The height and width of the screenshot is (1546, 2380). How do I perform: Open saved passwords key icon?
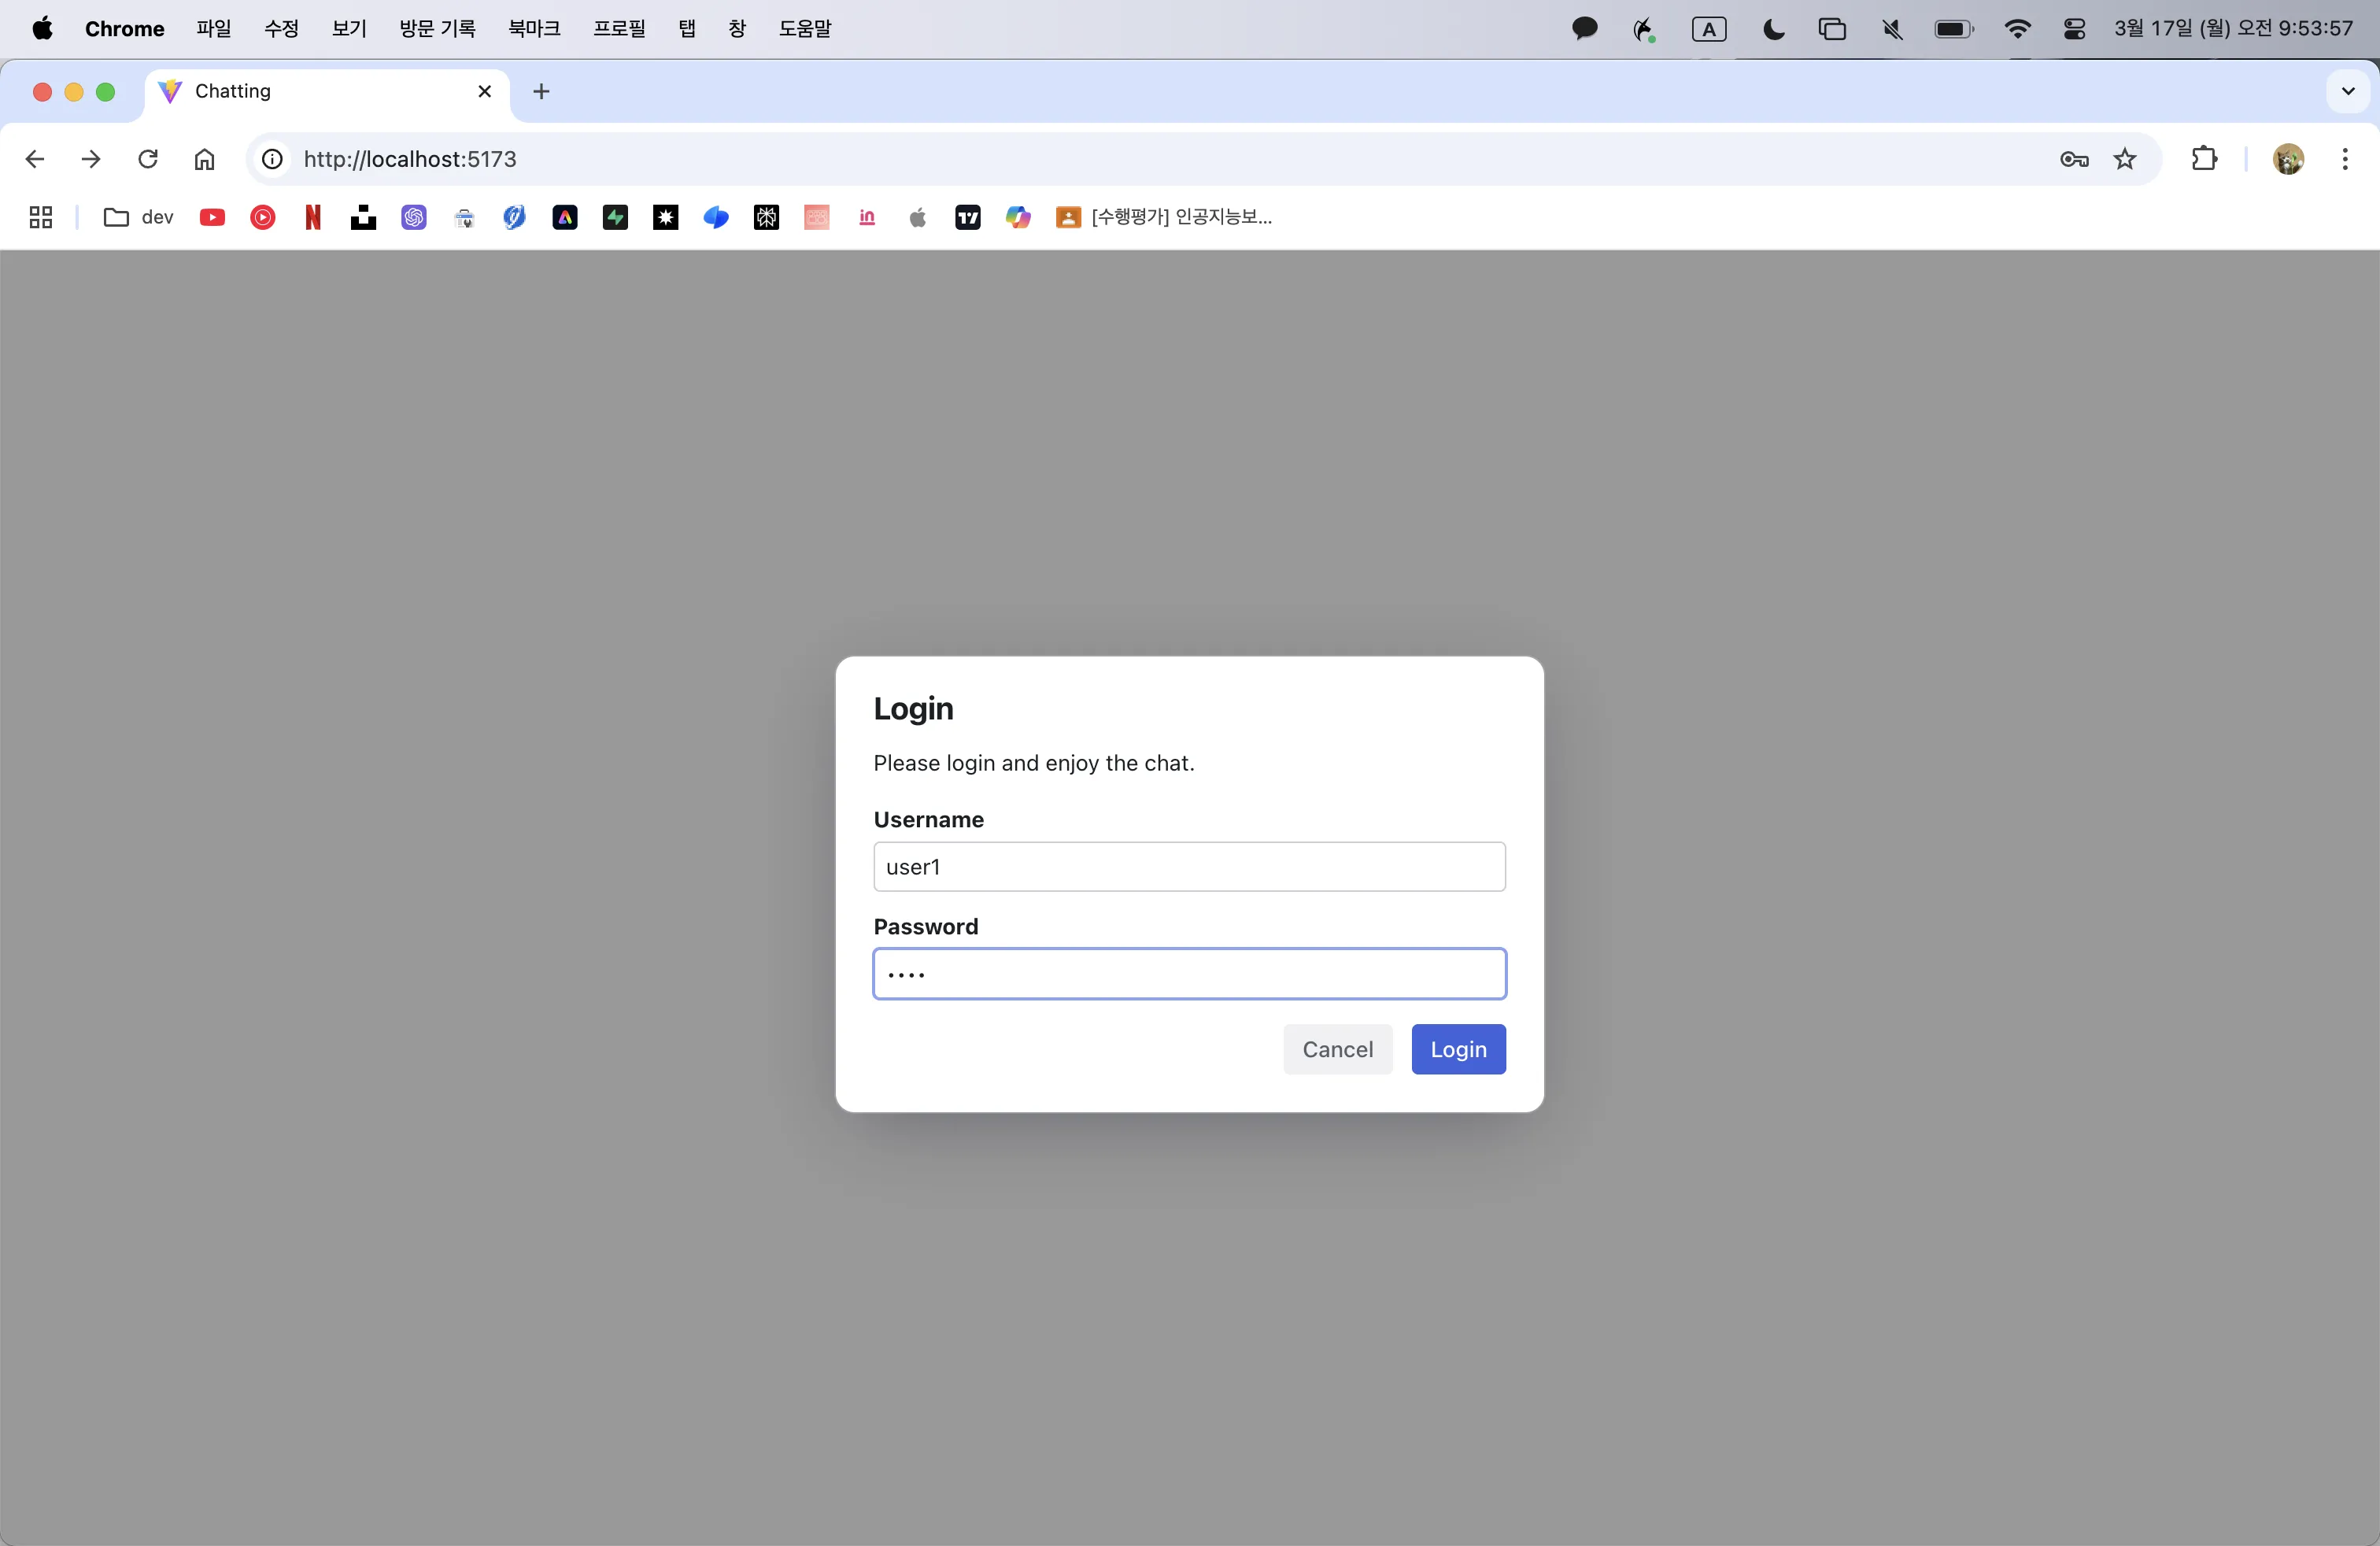point(2073,159)
